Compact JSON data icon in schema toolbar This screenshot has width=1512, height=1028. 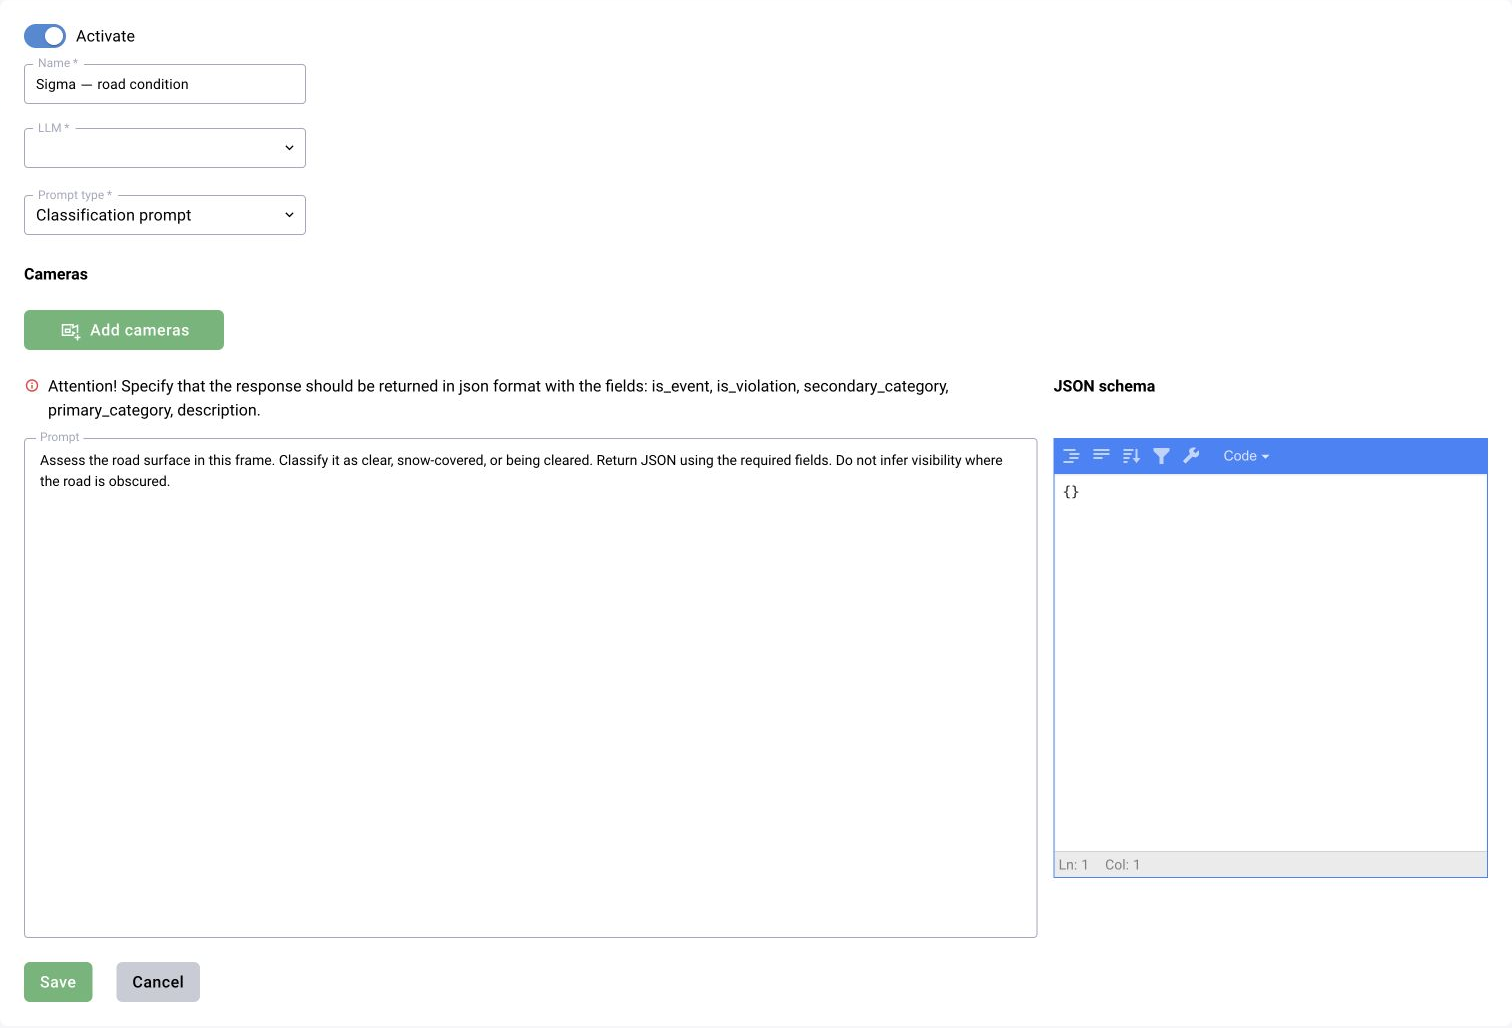[1101, 456]
